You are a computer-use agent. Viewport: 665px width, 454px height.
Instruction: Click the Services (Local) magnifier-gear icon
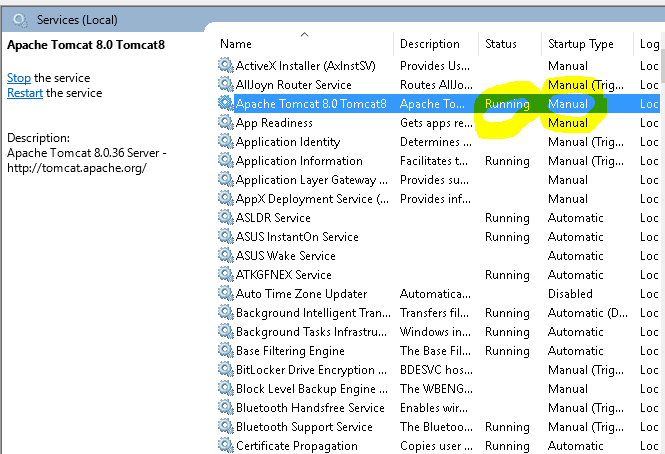point(20,20)
